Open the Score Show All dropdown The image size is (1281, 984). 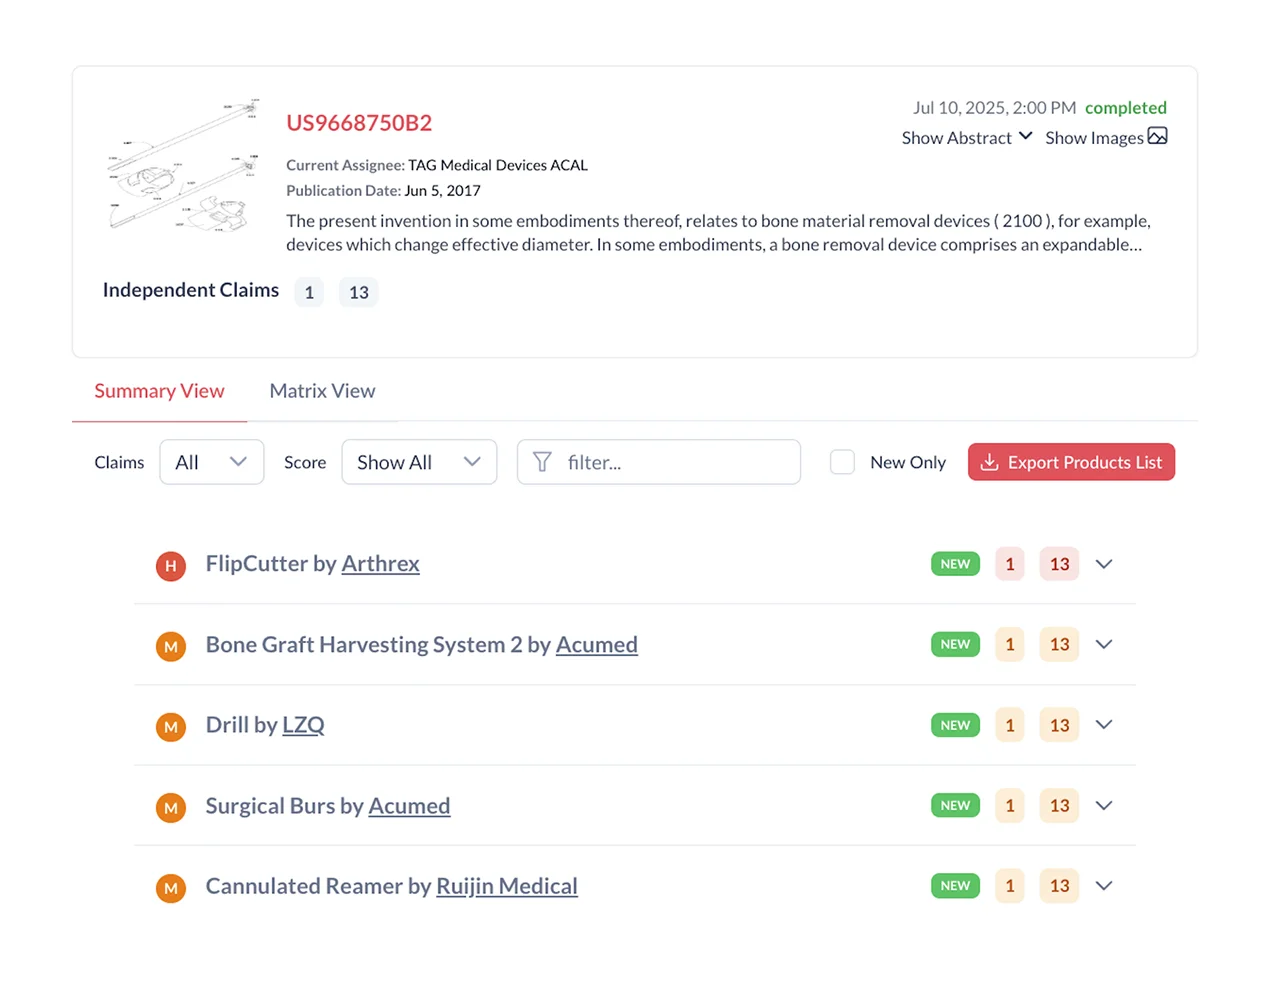pos(419,462)
